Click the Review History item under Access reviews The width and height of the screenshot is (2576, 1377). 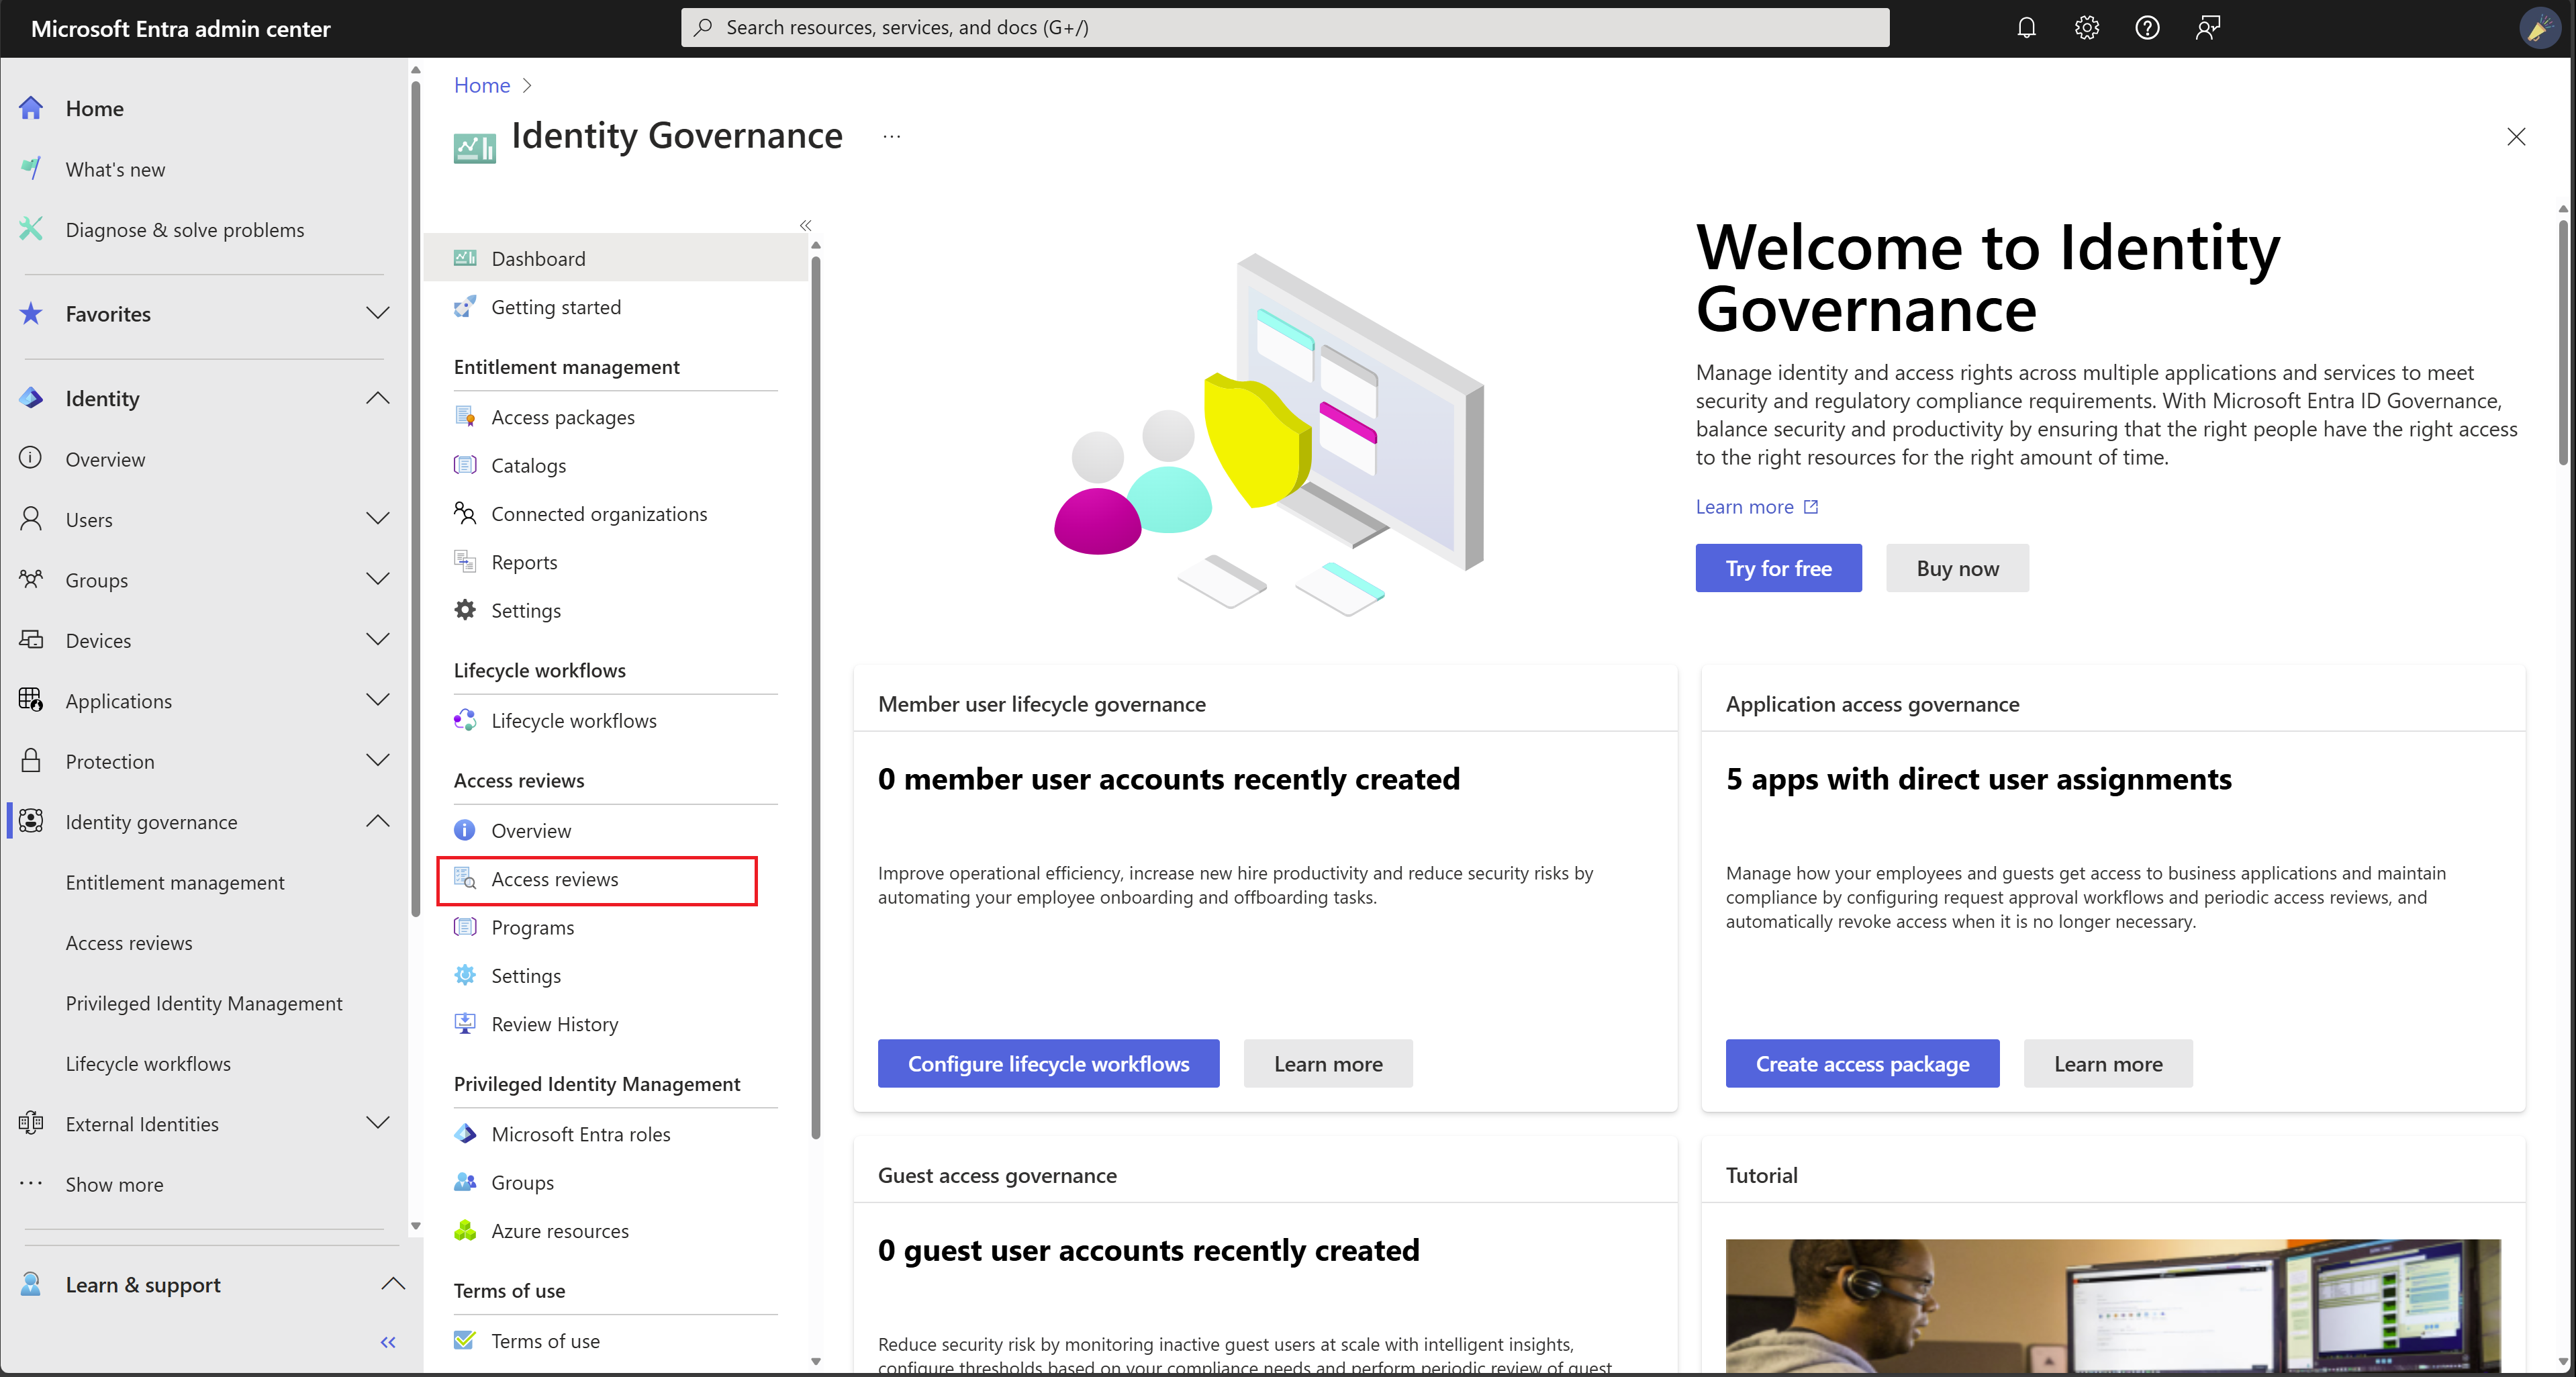click(554, 1023)
